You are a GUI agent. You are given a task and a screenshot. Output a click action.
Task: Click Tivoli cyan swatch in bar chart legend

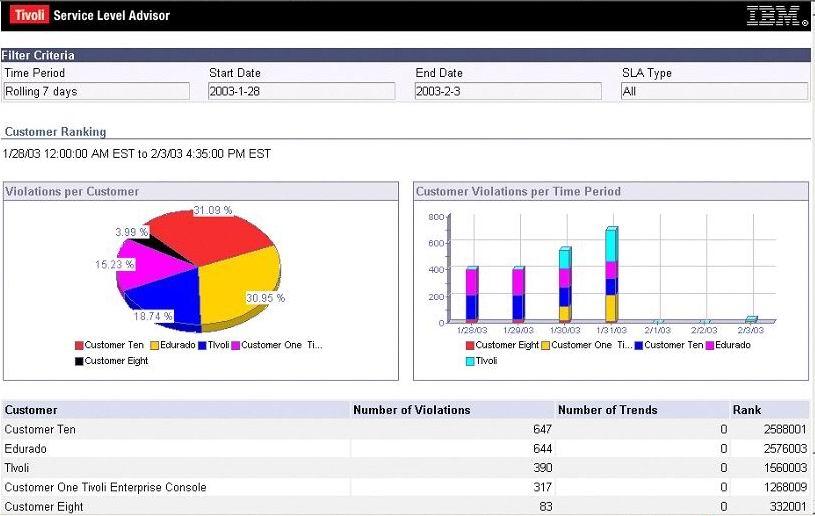469,361
